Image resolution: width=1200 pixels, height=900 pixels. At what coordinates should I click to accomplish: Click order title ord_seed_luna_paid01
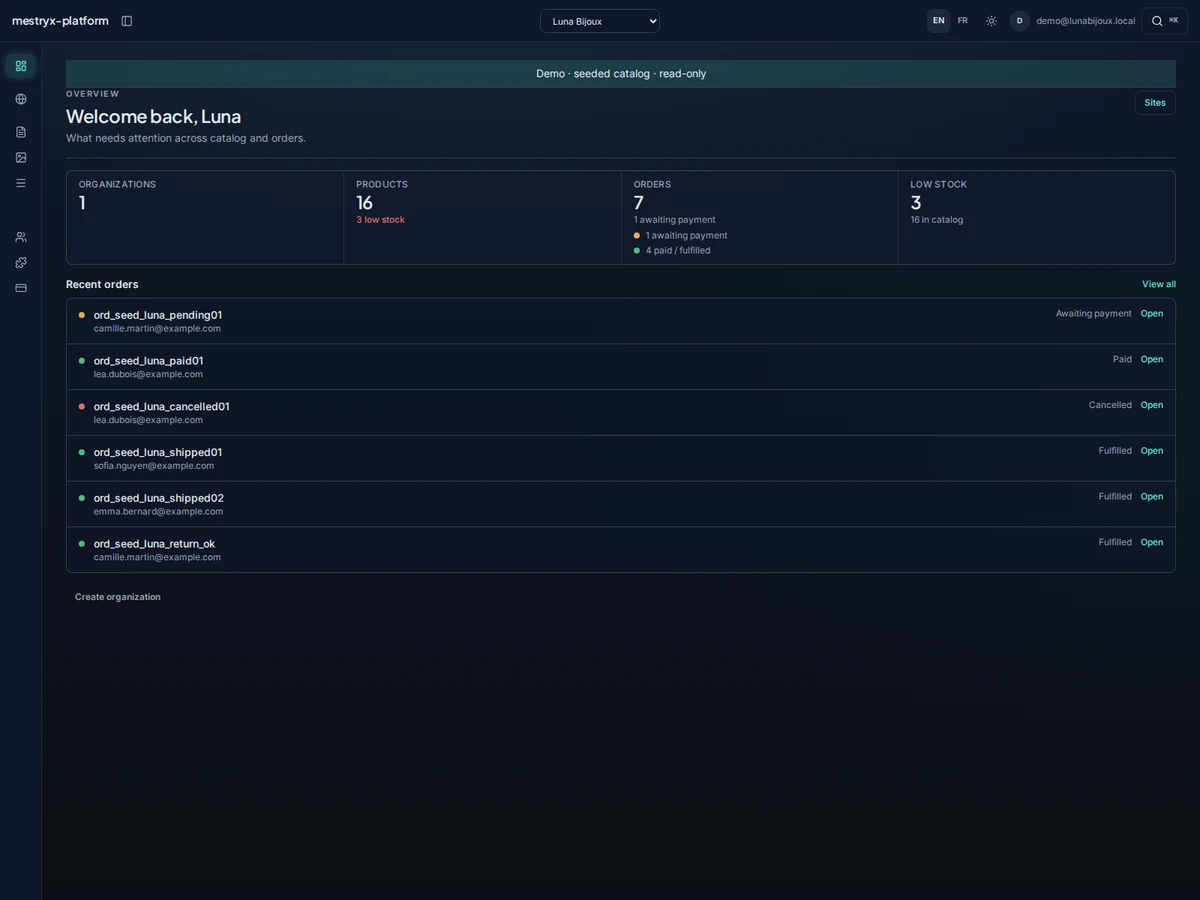click(148, 361)
